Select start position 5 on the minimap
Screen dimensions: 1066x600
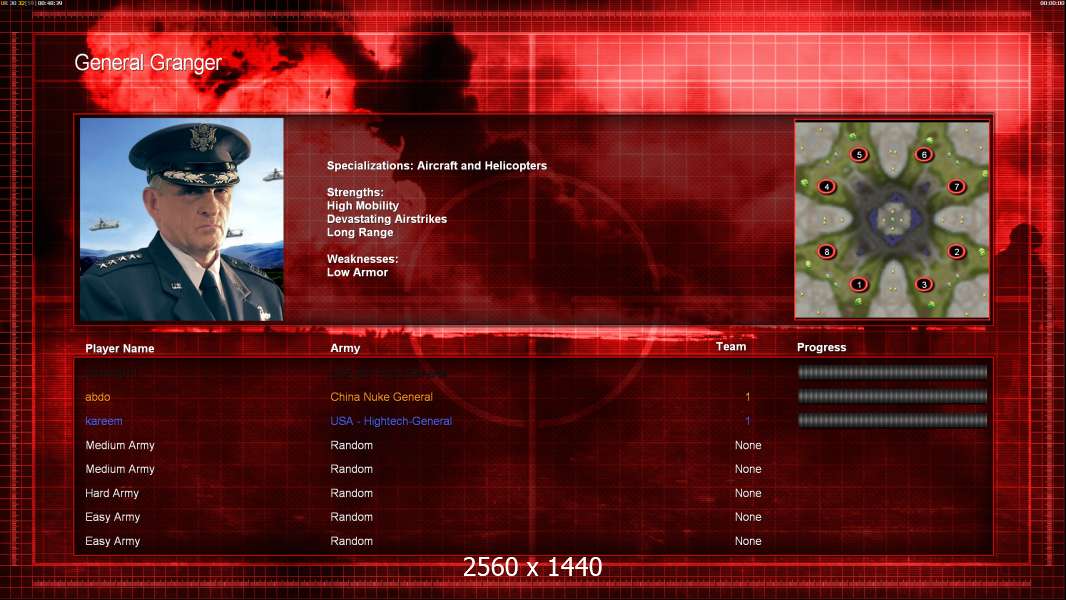pyautogui.click(x=859, y=155)
